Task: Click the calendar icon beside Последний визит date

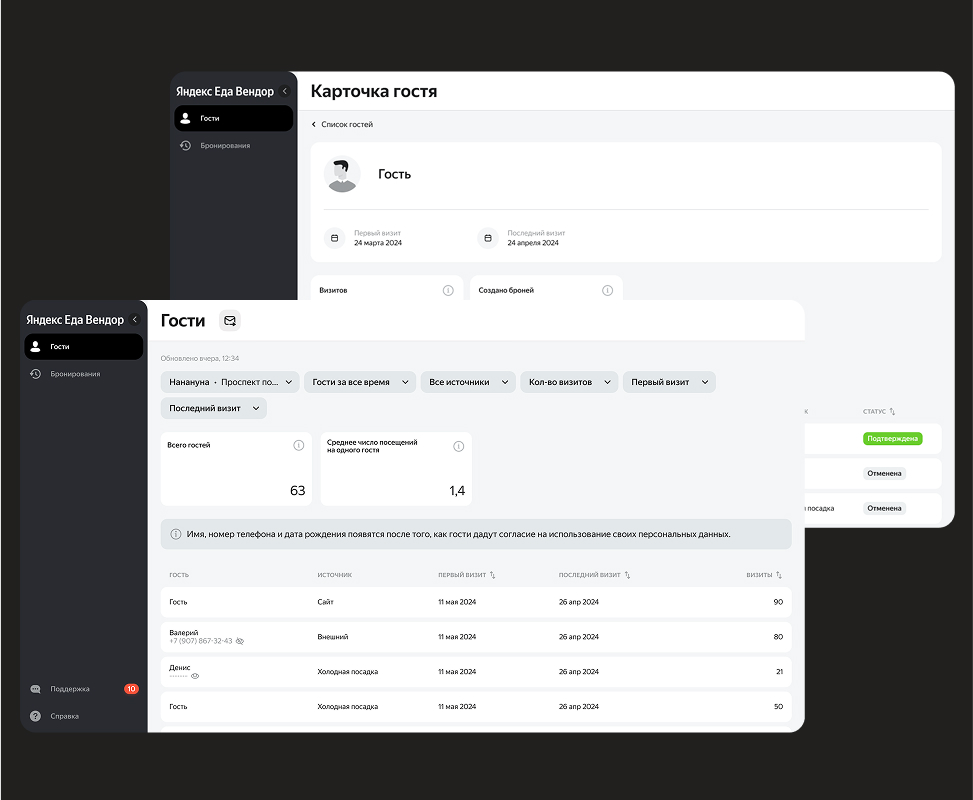Action: click(x=488, y=238)
